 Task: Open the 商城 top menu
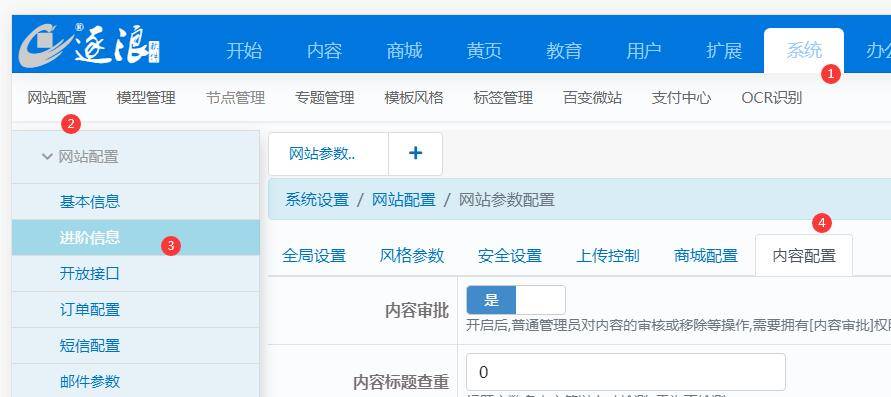point(404,51)
